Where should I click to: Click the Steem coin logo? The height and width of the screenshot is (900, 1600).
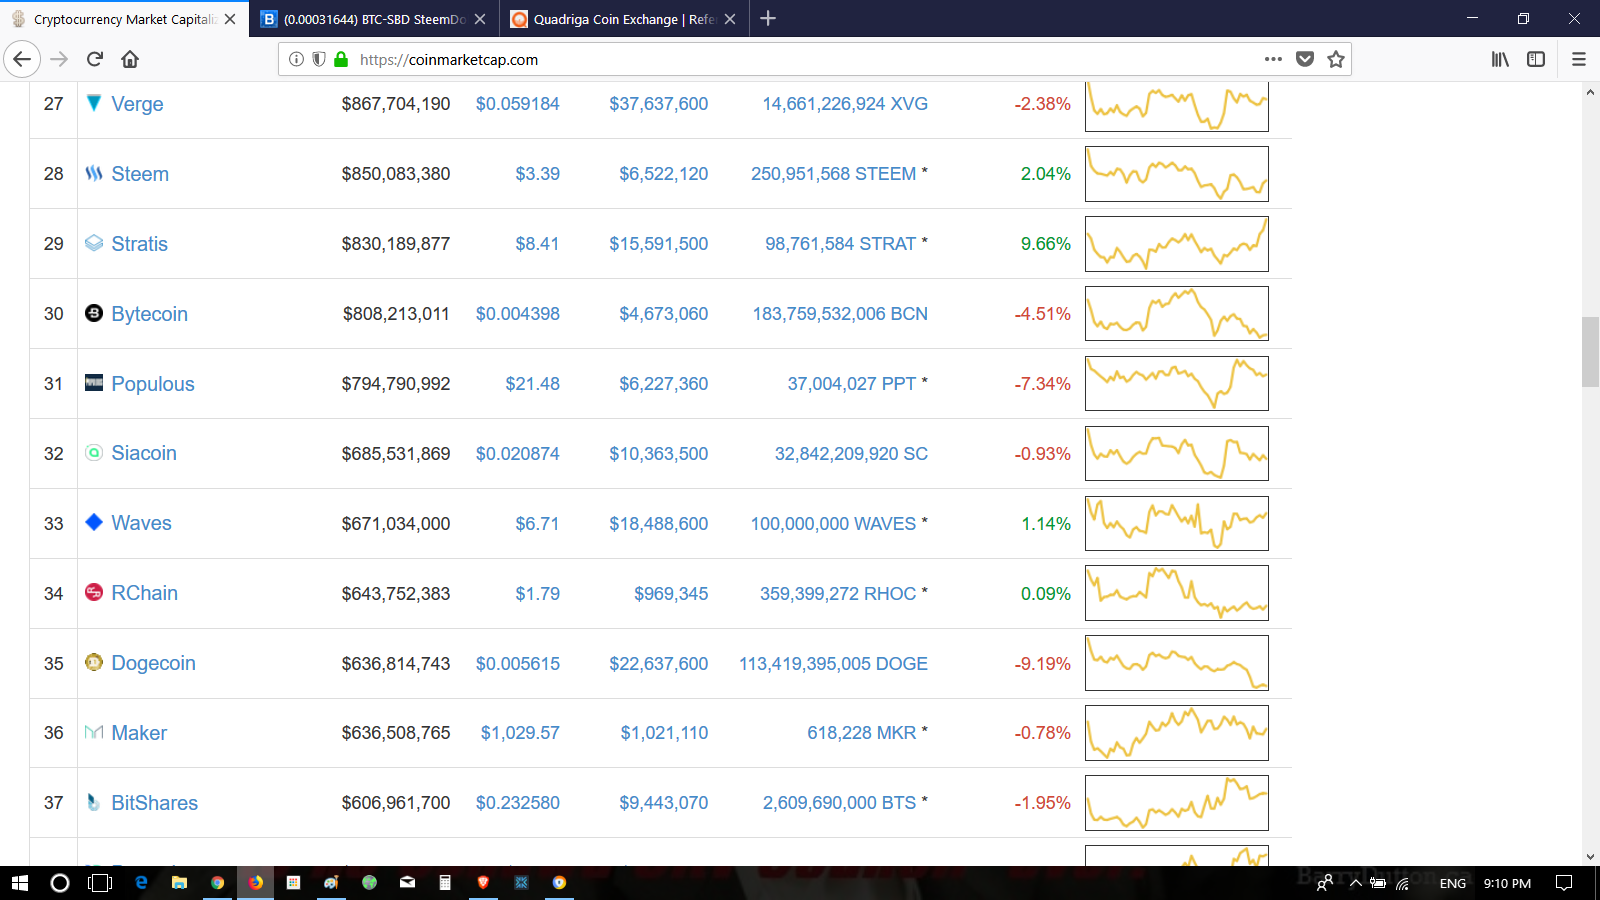pyautogui.click(x=94, y=173)
